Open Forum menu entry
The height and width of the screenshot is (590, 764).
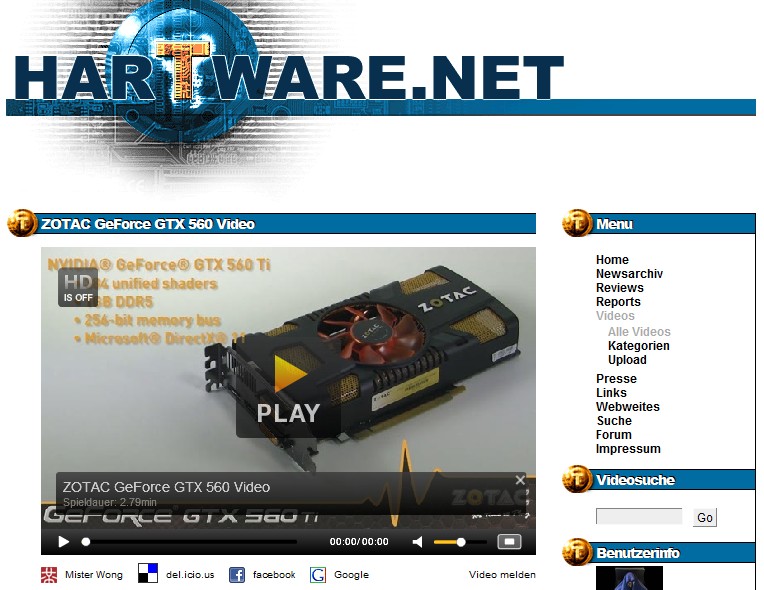613,435
